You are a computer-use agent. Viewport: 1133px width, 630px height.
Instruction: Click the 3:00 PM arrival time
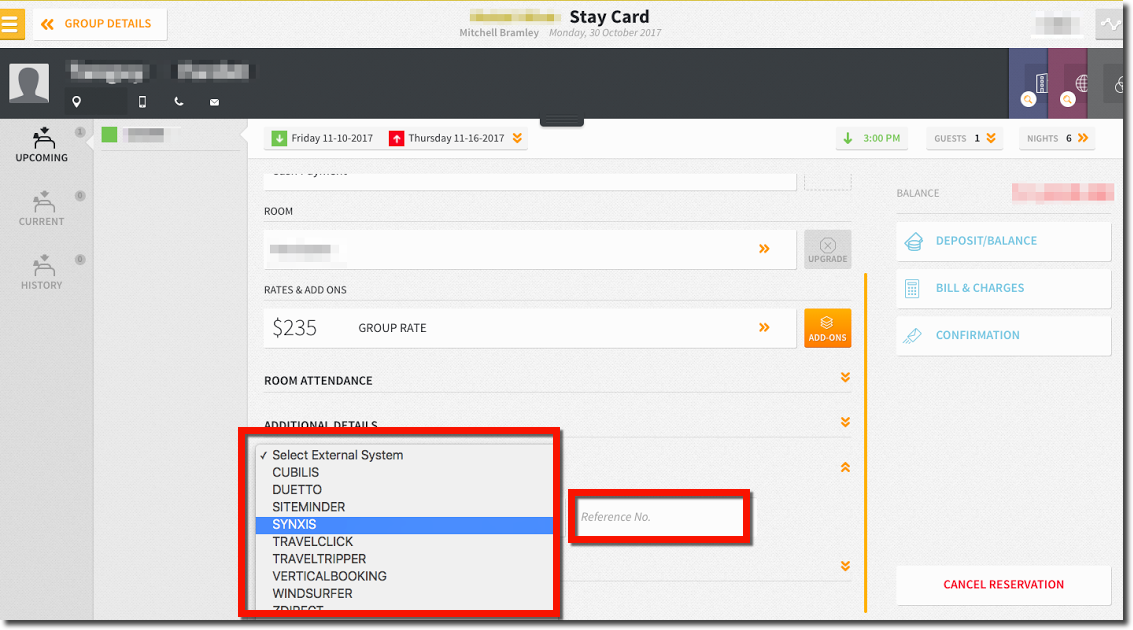click(x=872, y=138)
